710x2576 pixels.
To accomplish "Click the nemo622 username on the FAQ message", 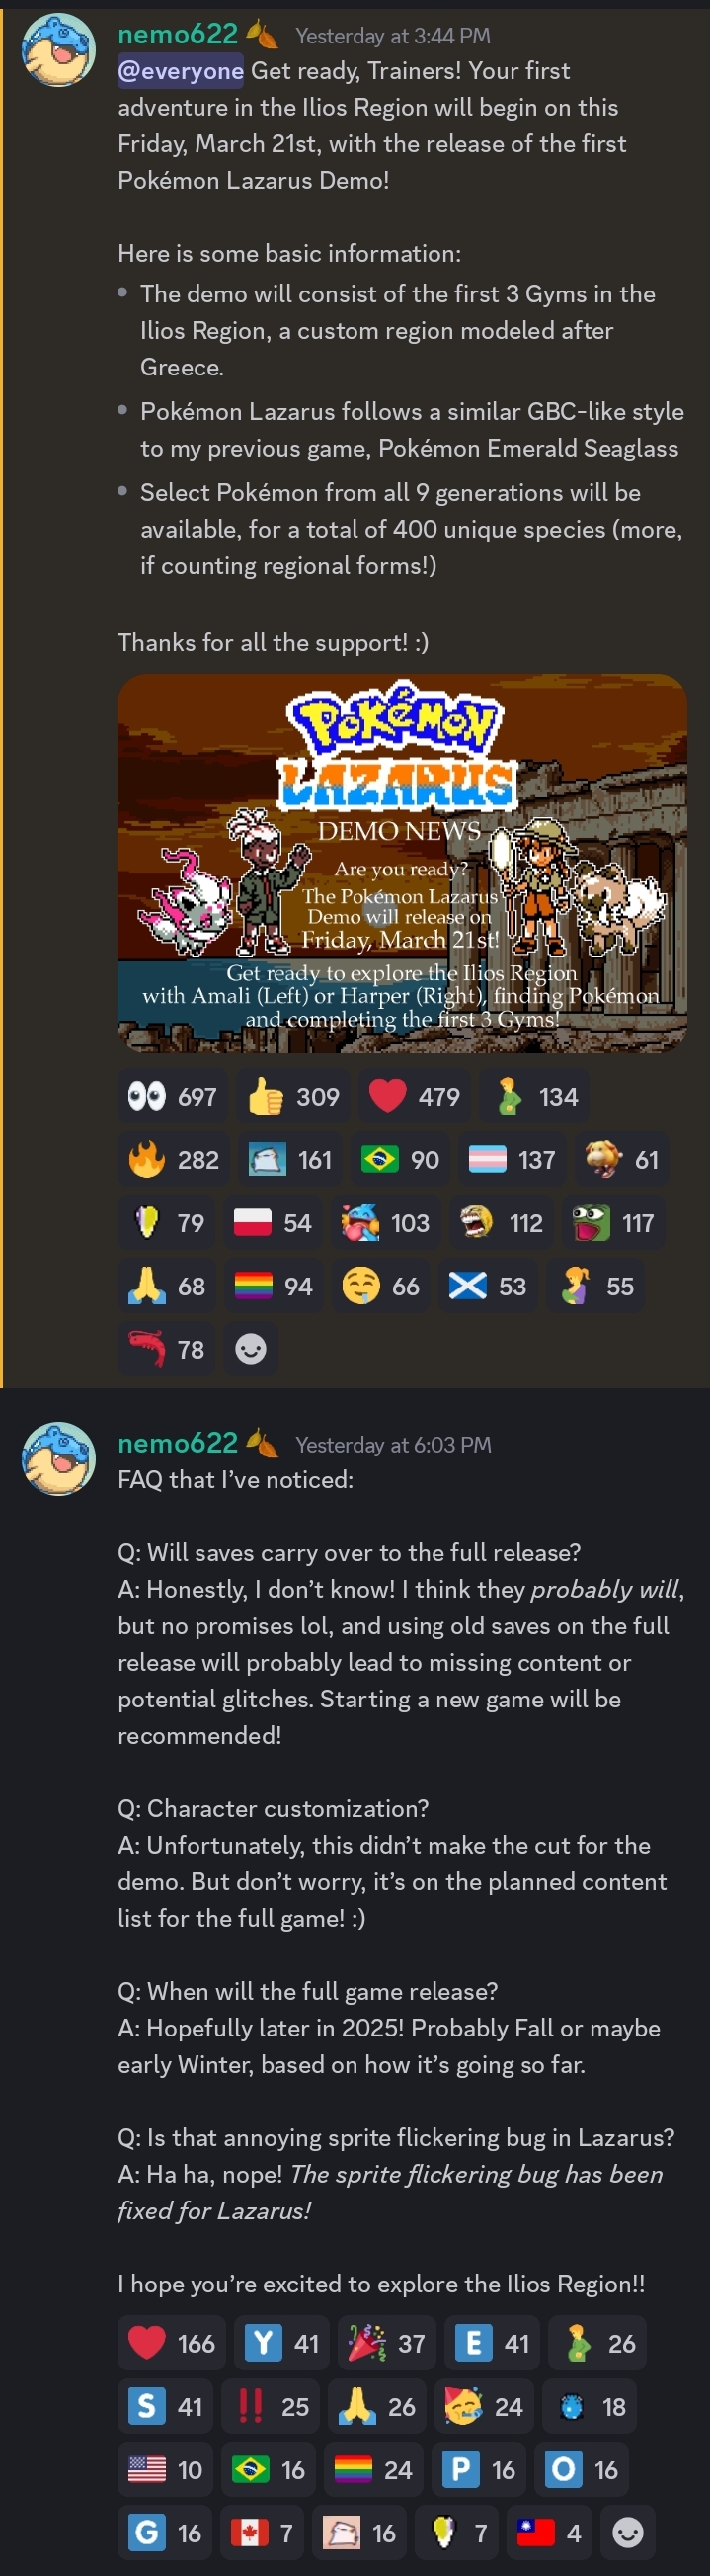I will (178, 1442).
